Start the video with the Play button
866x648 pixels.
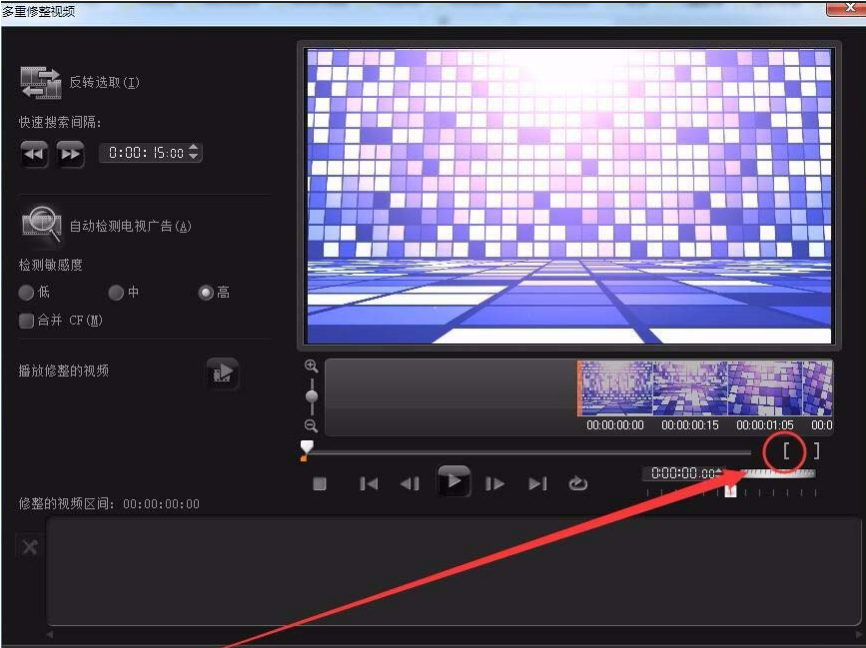click(454, 481)
